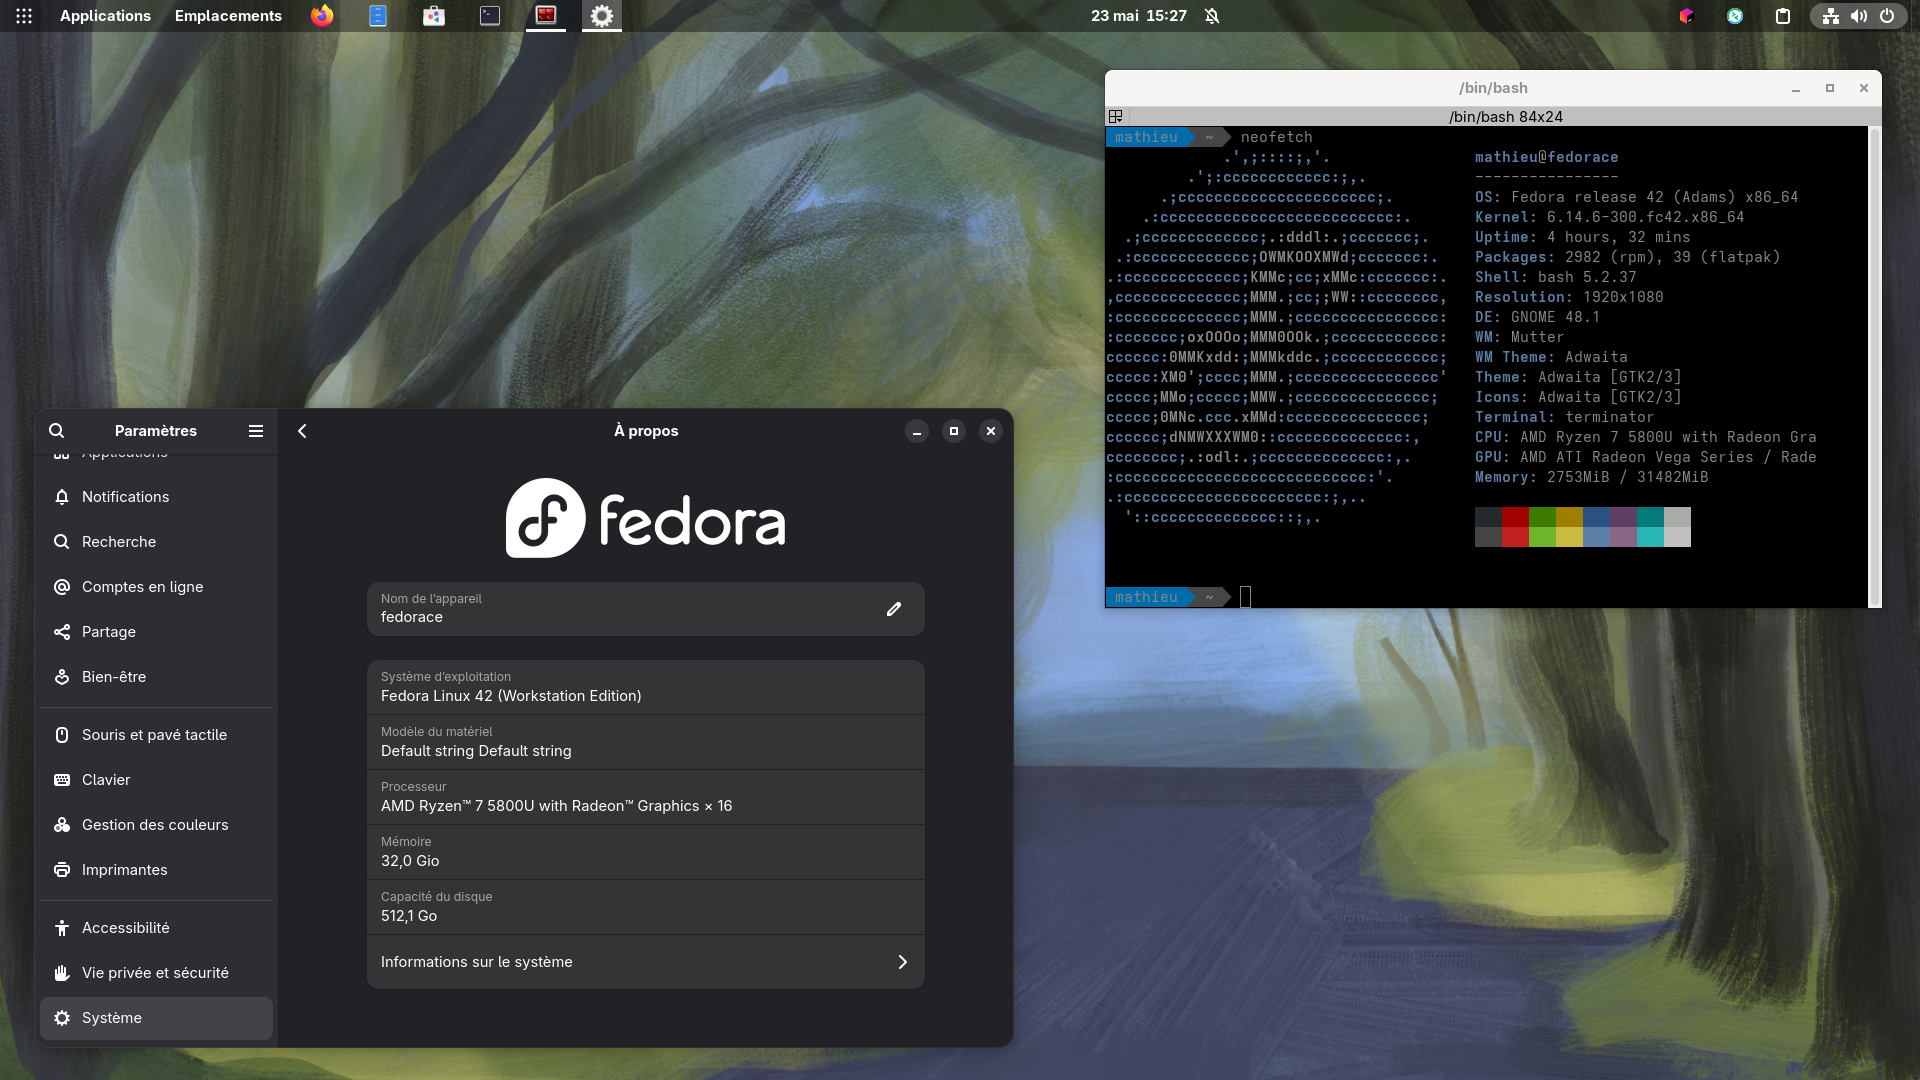Open Gestion des couleurs settings
This screenshot has height=1080, width=1920.
pyautogui.click(x=156, y=825)
